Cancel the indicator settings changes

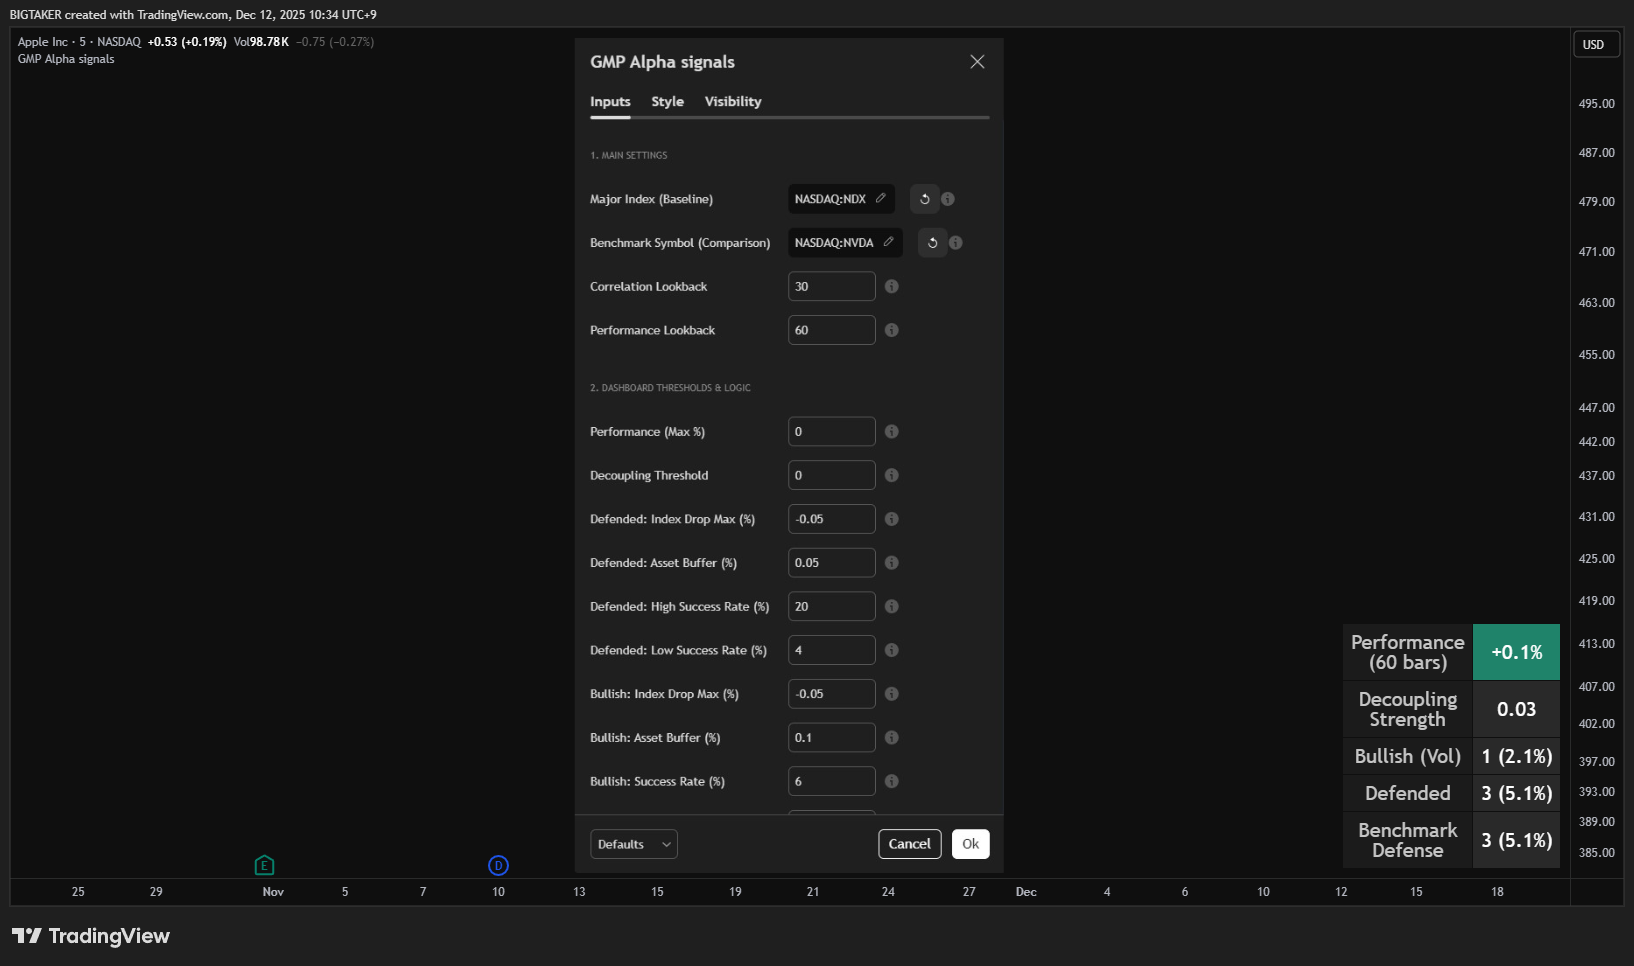[x=910, y=844]
